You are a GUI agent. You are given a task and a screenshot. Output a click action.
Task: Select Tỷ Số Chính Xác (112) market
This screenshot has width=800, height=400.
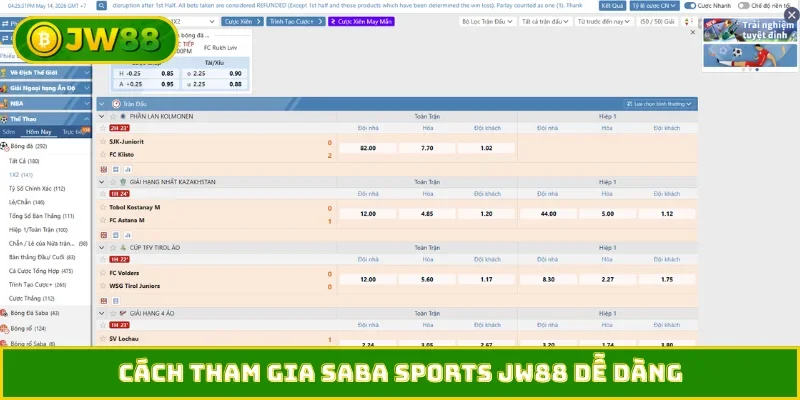pyautogui.click(x=37, y=189)
